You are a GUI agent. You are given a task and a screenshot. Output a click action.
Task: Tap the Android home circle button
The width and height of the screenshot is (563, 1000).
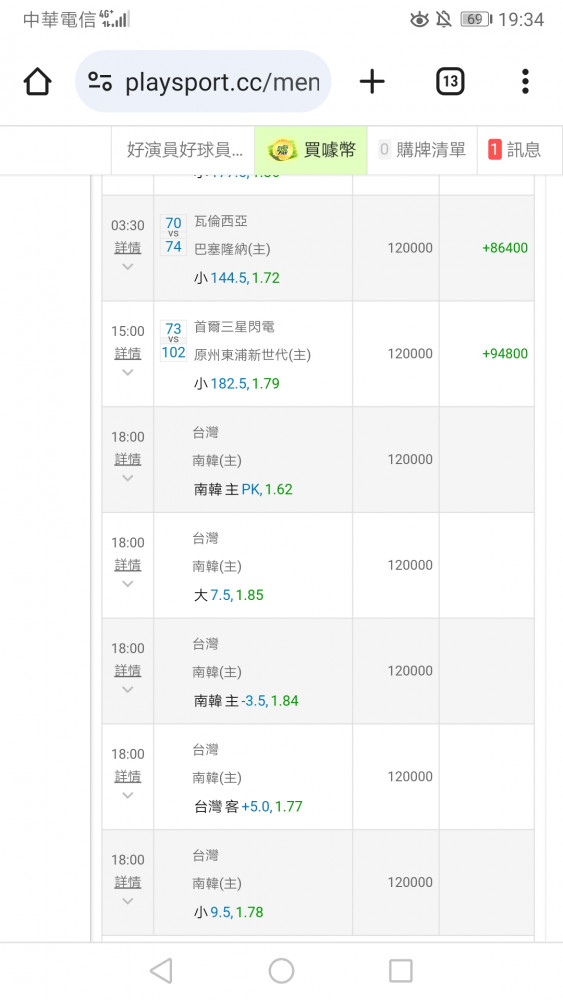tap(281, 971)
